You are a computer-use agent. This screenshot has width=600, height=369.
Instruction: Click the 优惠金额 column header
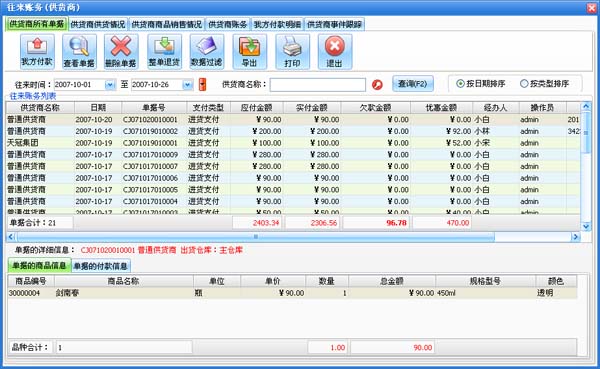(442, 108)
